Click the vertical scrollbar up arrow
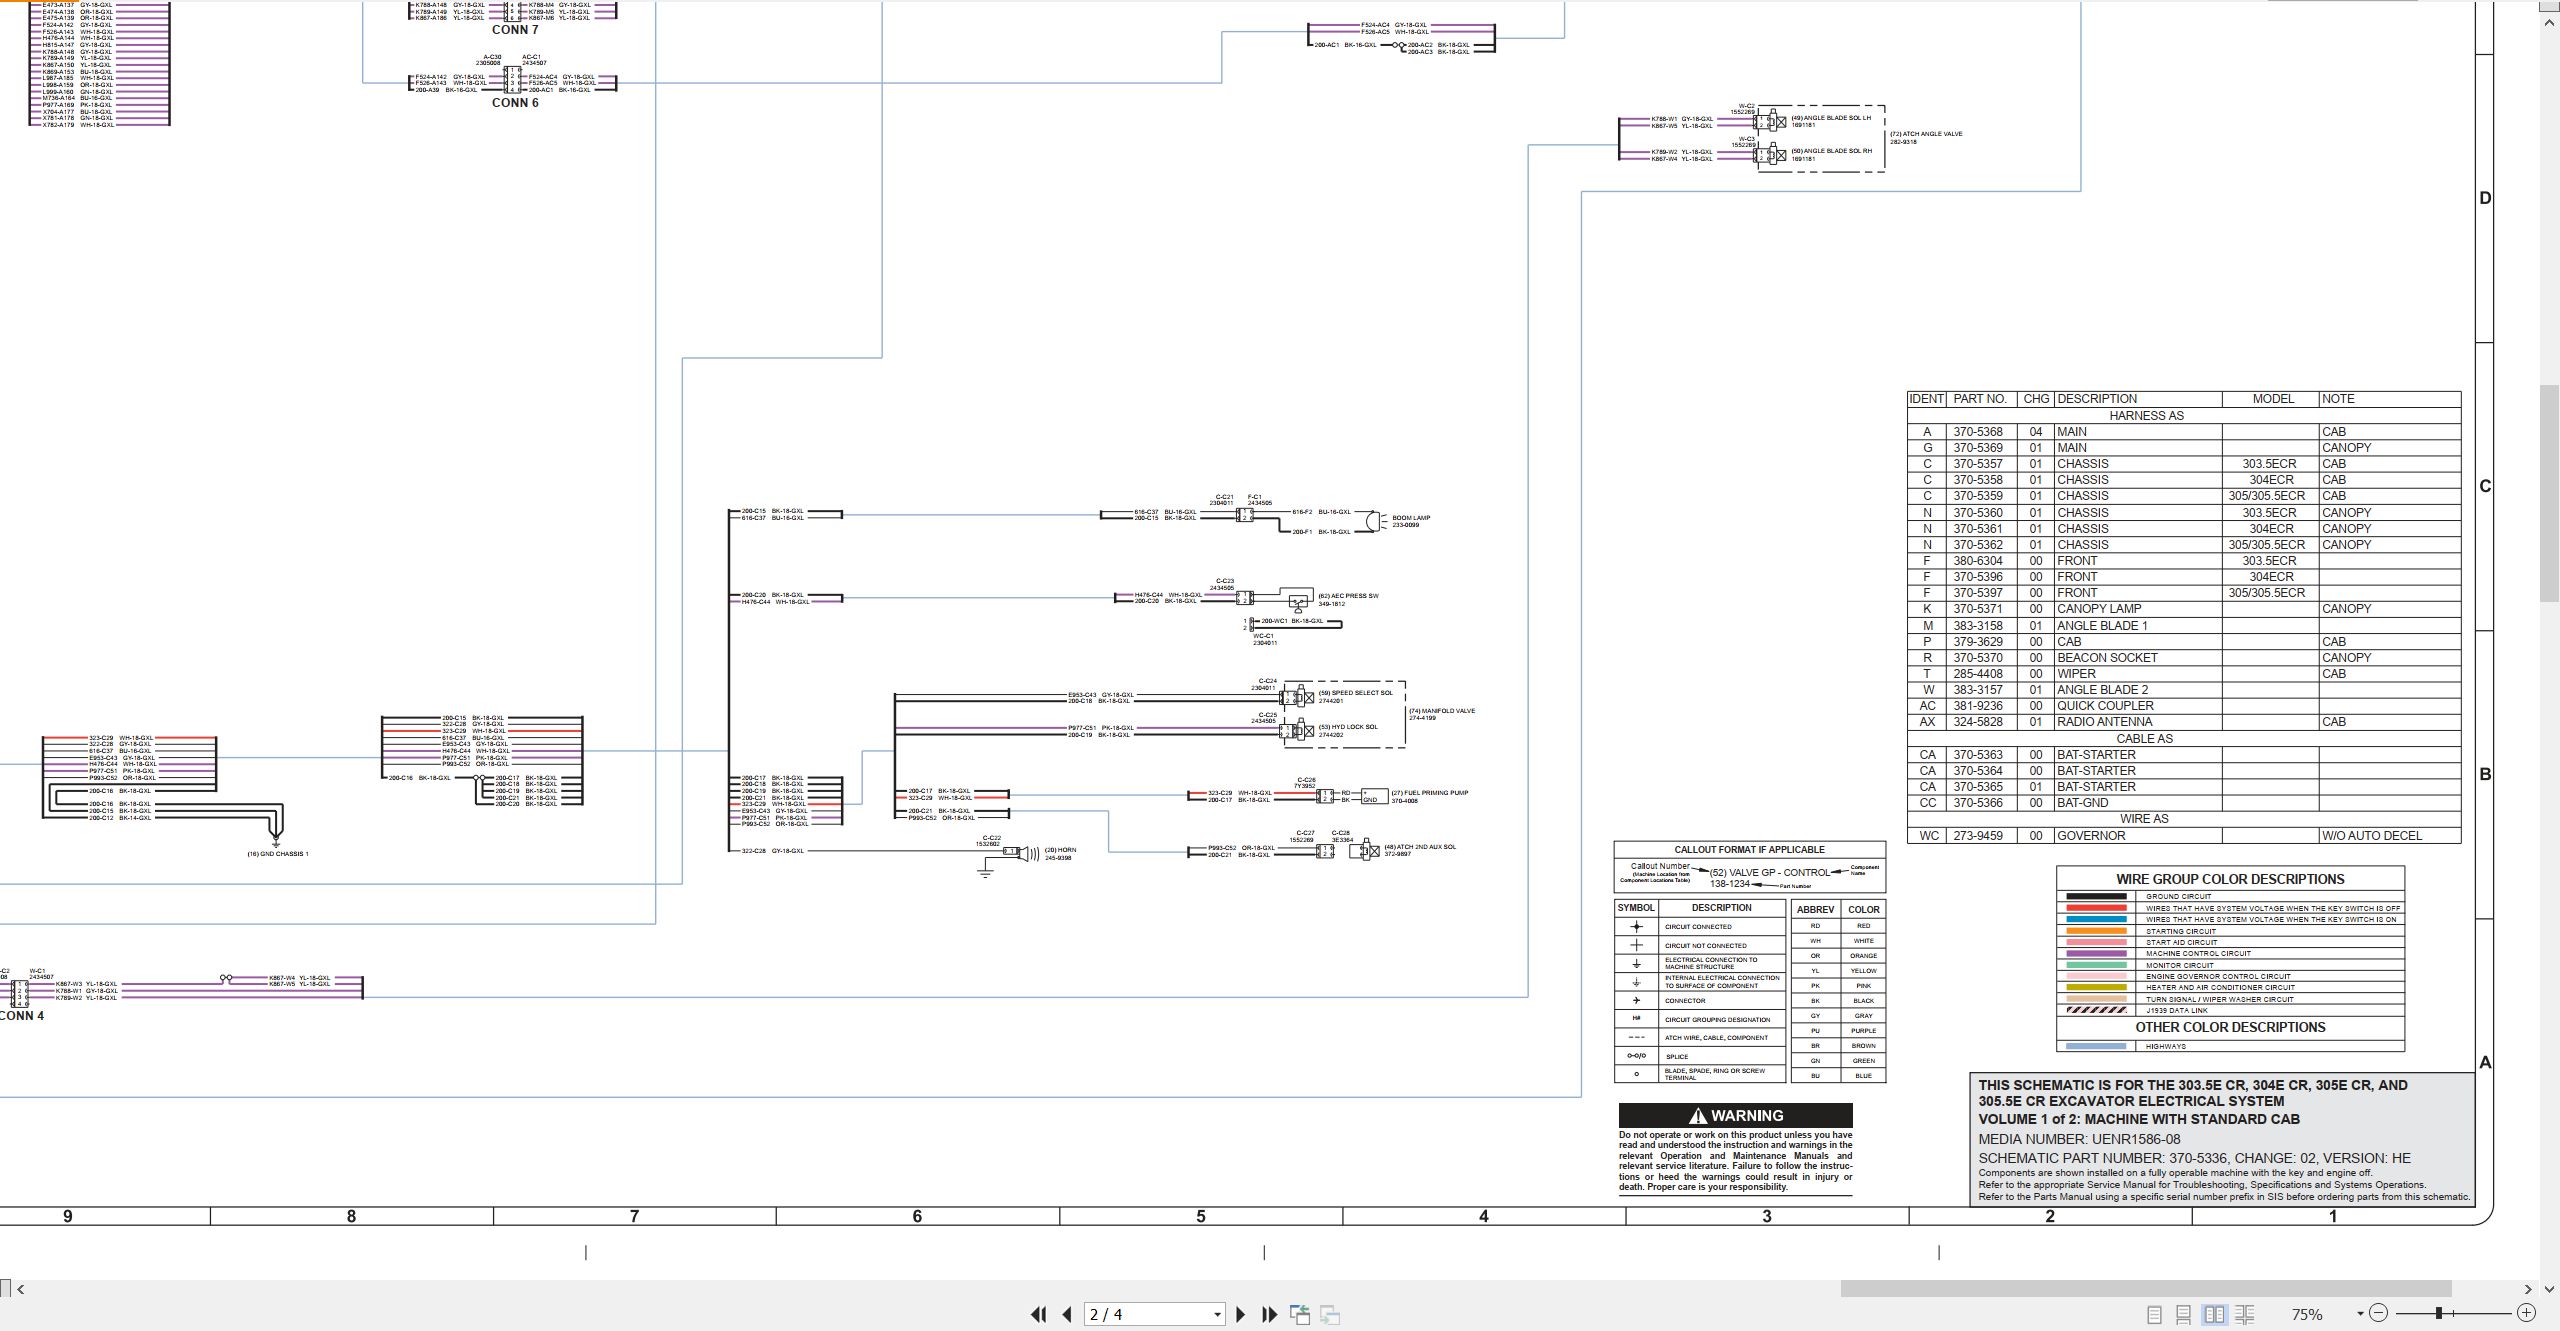 (2551, 21)
